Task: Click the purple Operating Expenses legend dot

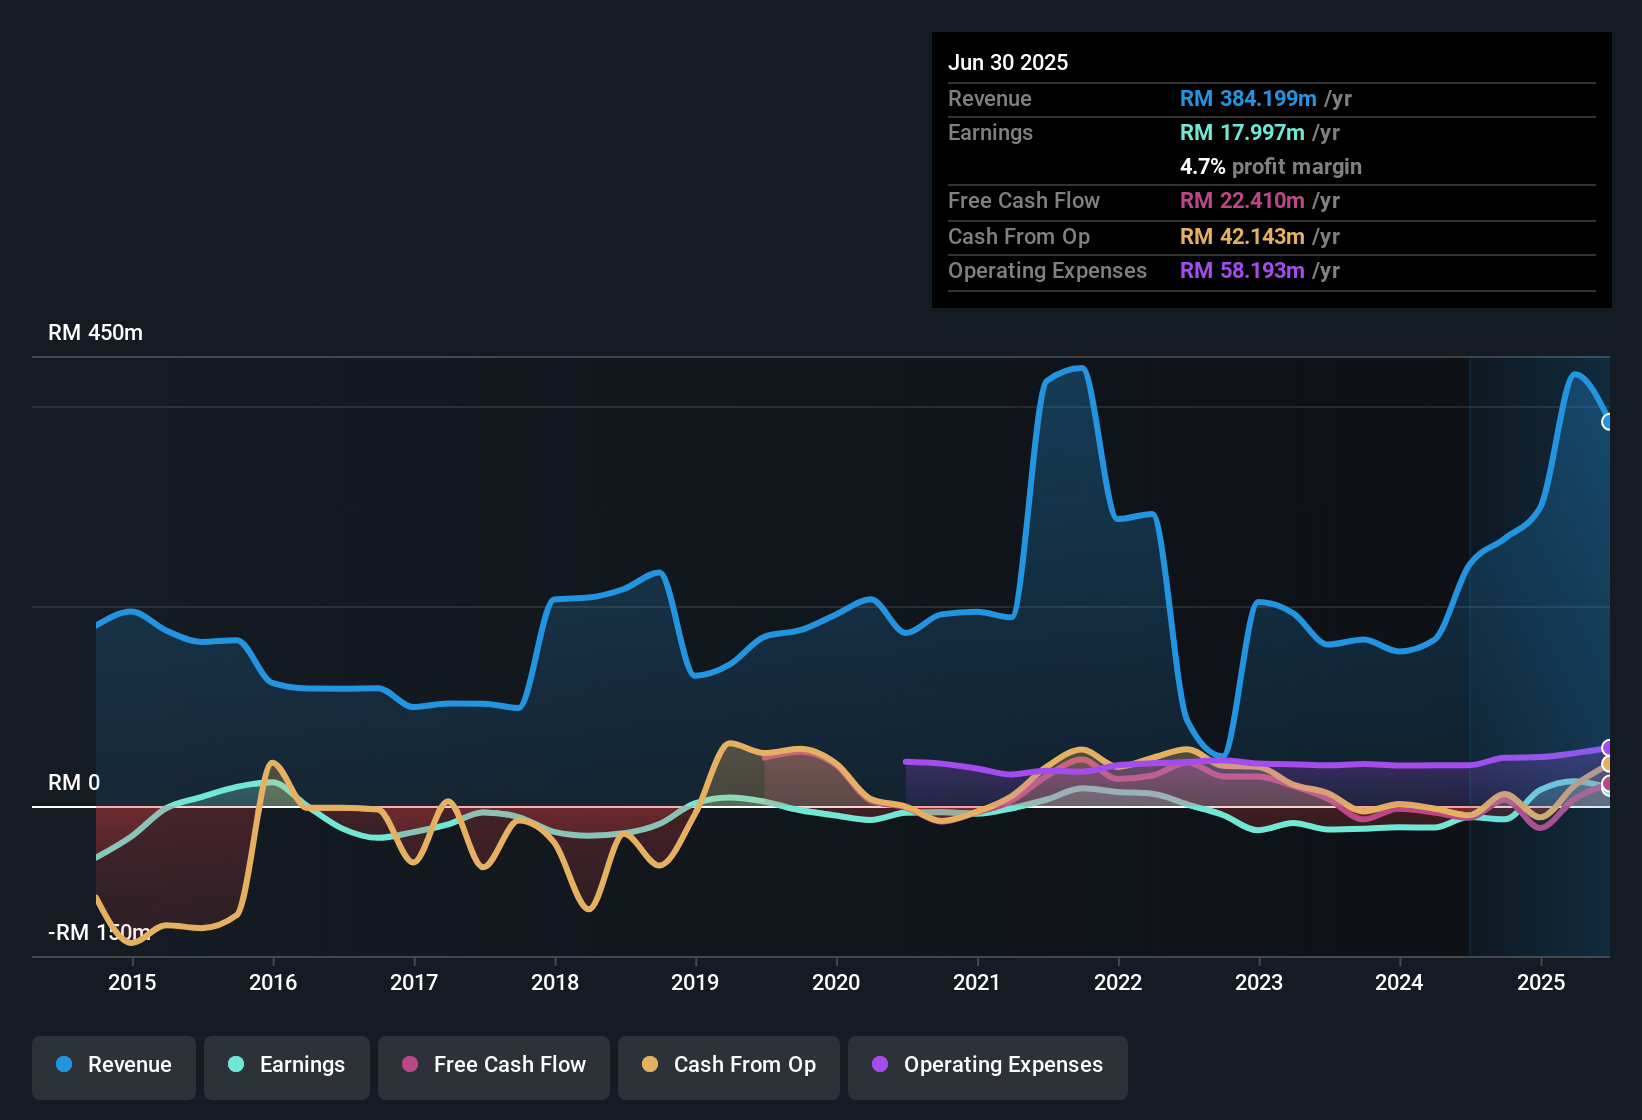Action: coord(880,1065)
